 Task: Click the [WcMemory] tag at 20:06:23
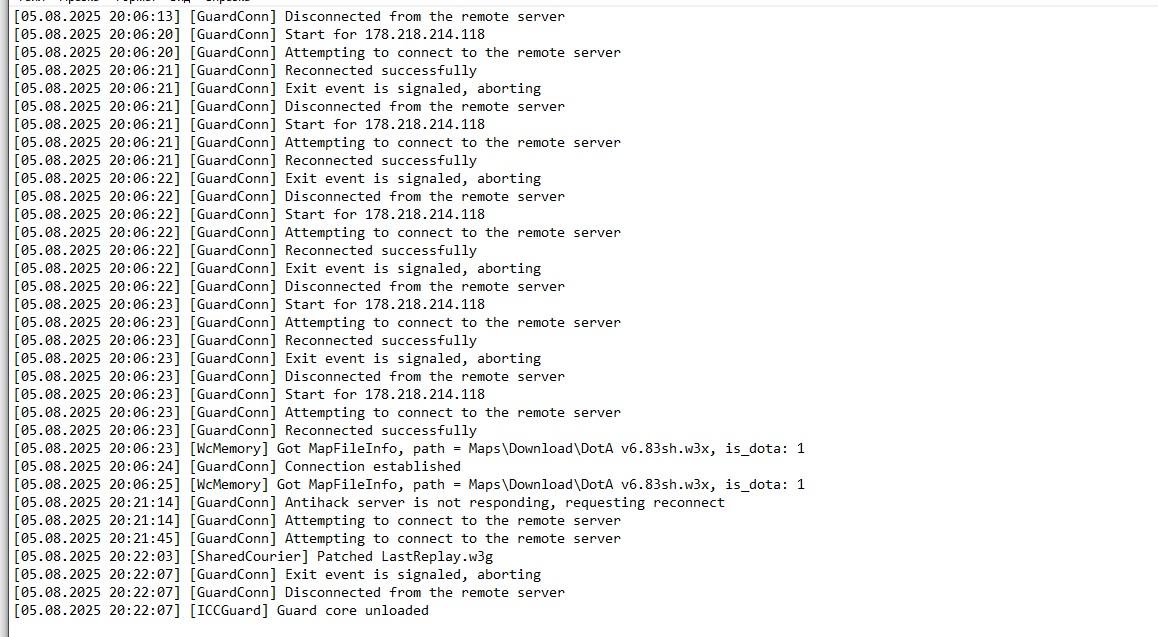[229, 449]
